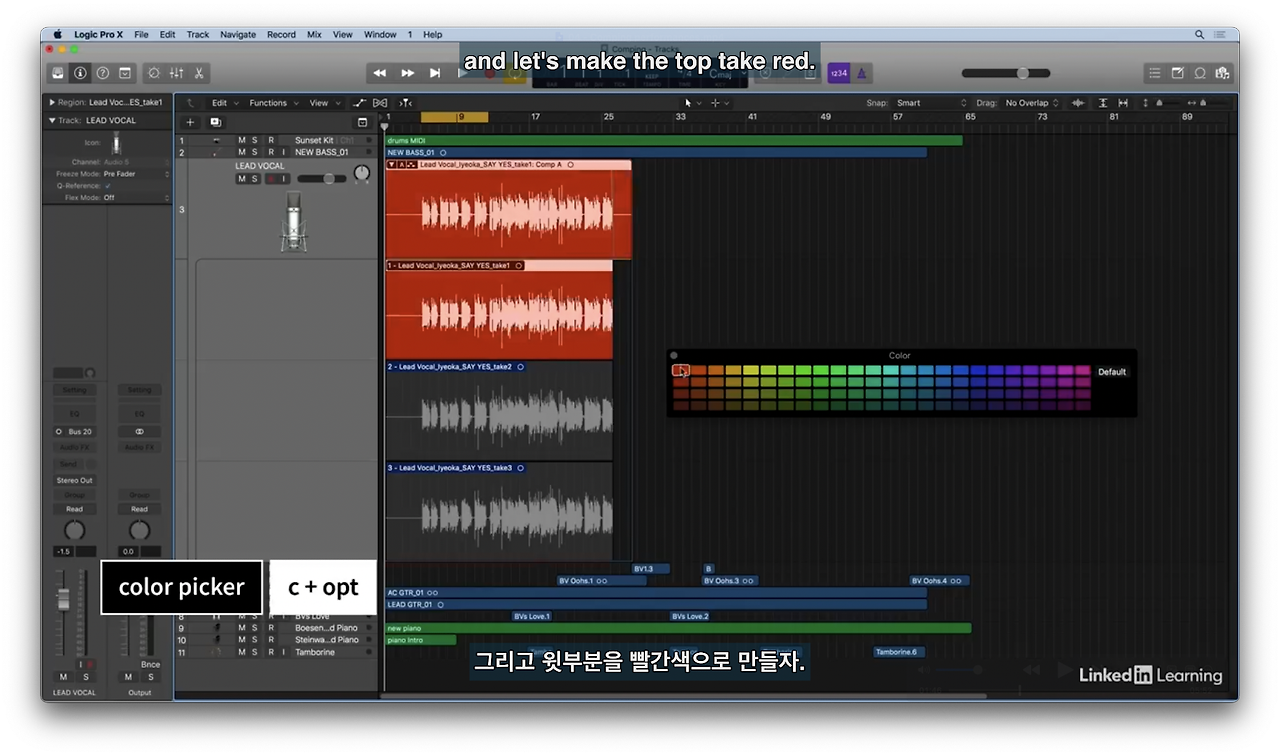The height and width of the screenshot is (756, 1280).
Task: Toggle the Catch Playhead button
Action: [x=405, y=103]
